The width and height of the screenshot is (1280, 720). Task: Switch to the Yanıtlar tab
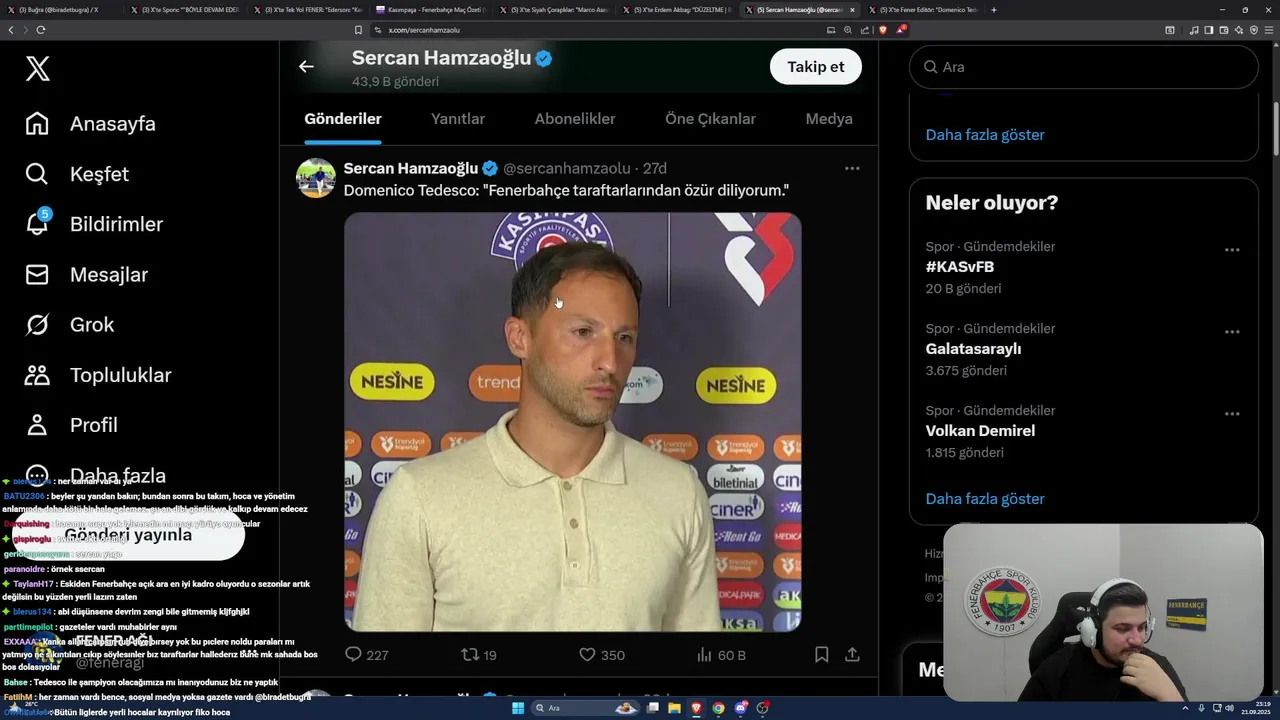(x=458, y=119)
